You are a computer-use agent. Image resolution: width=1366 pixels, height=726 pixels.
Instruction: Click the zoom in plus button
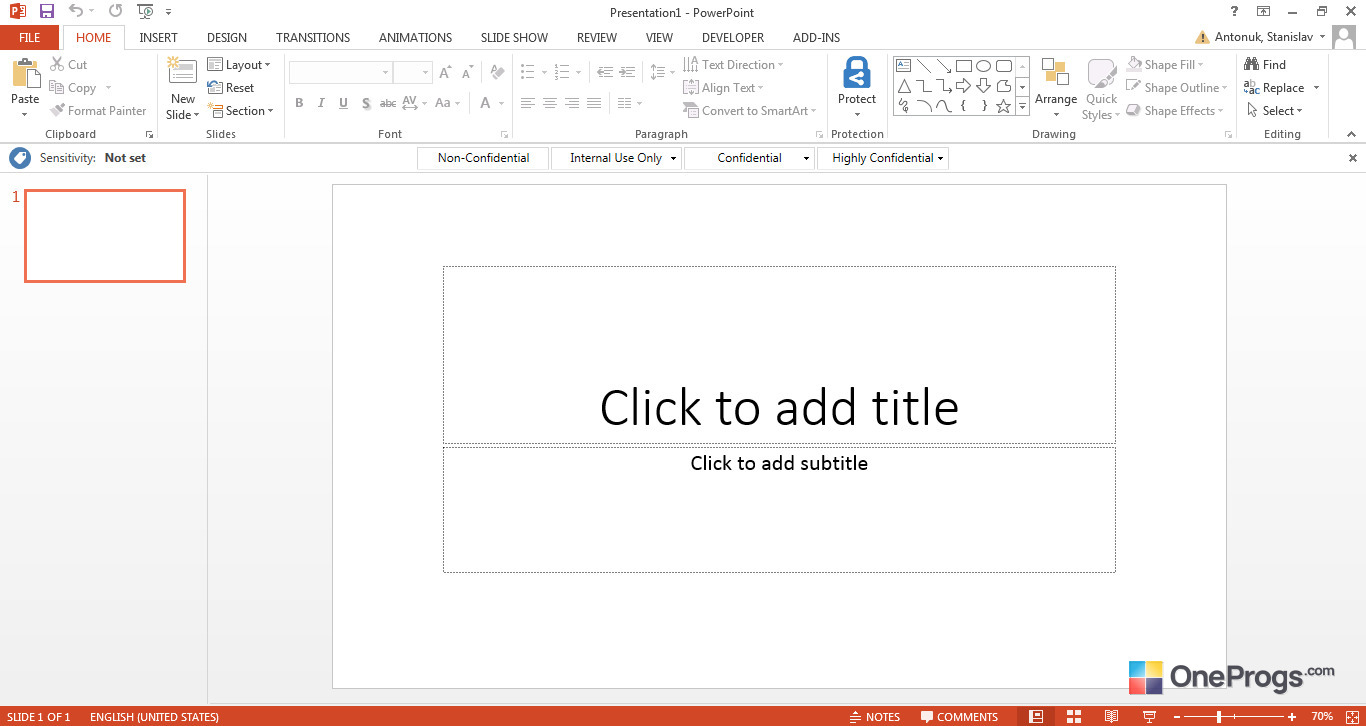[1292, 716]
